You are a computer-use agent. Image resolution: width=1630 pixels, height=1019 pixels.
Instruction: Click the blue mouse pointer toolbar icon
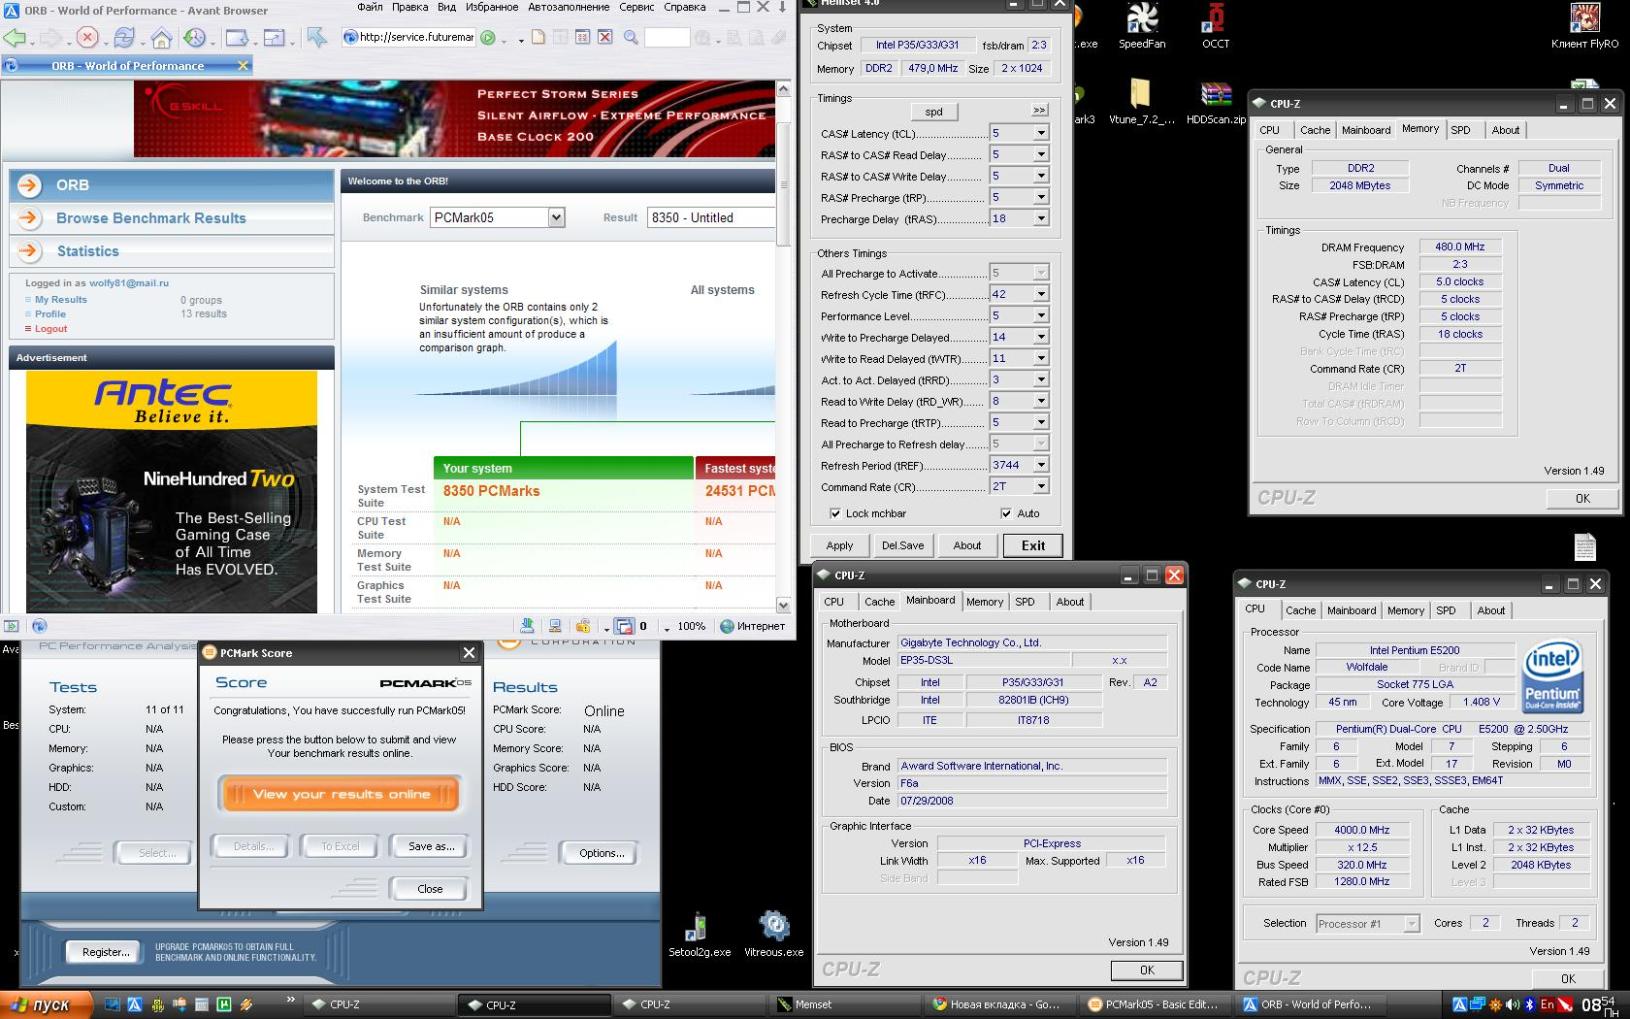pyautogui.click(x=317, y=38)
